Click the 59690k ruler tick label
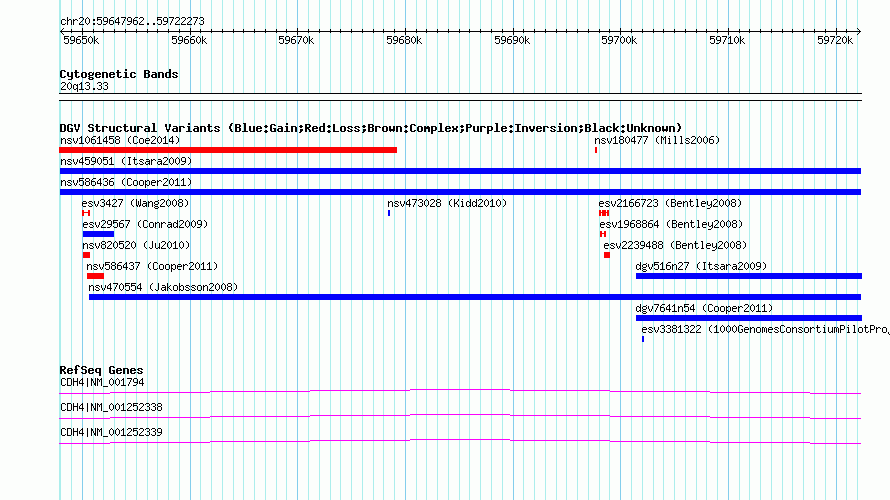 (512, 40)
